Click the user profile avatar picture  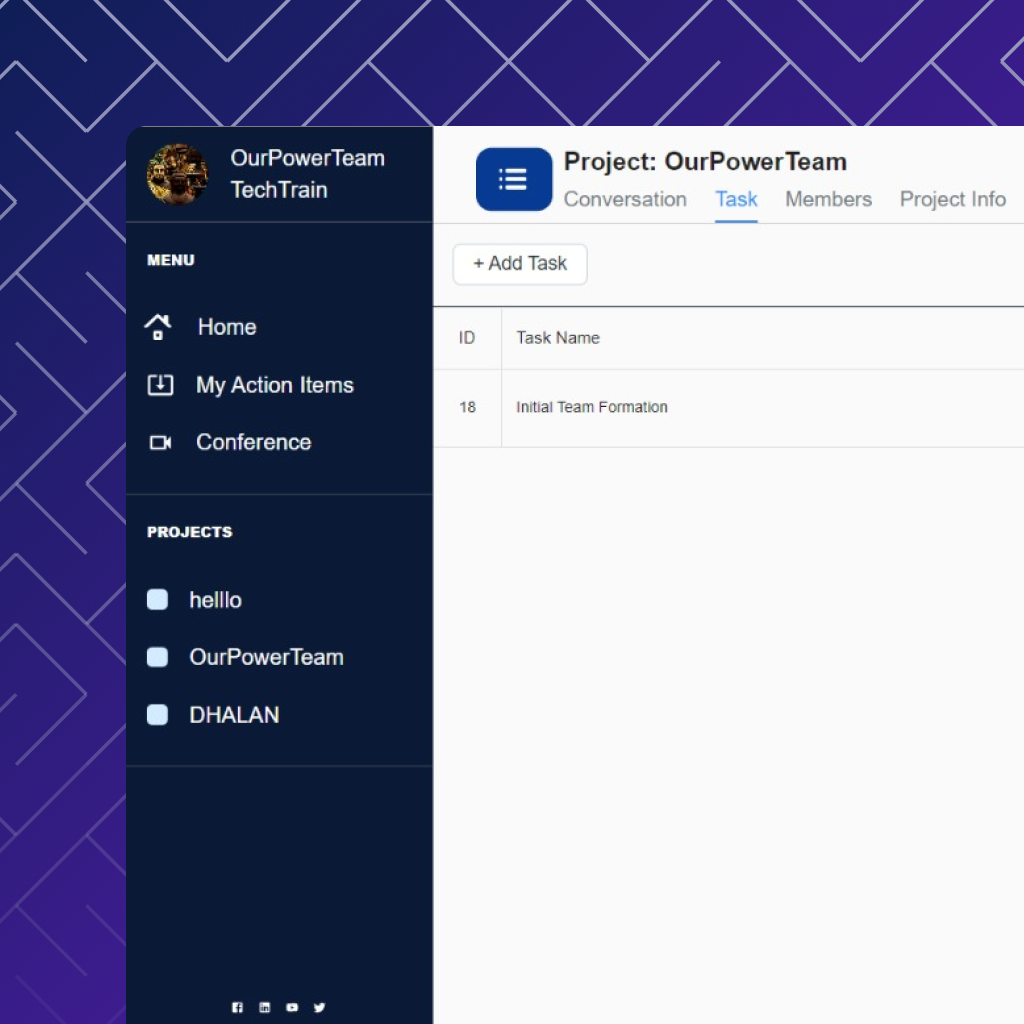[177, 174]
